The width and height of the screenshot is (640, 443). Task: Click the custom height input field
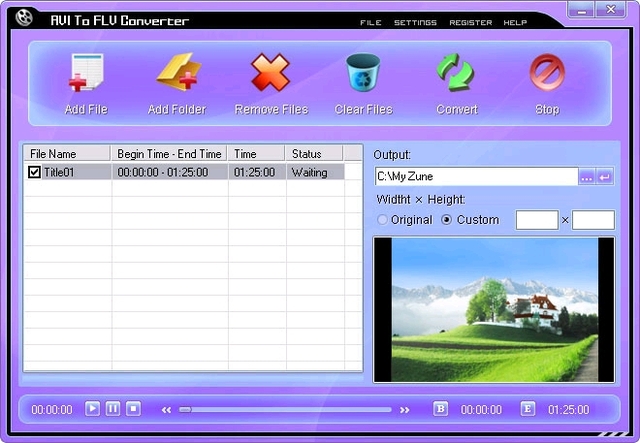pos(593,220)
